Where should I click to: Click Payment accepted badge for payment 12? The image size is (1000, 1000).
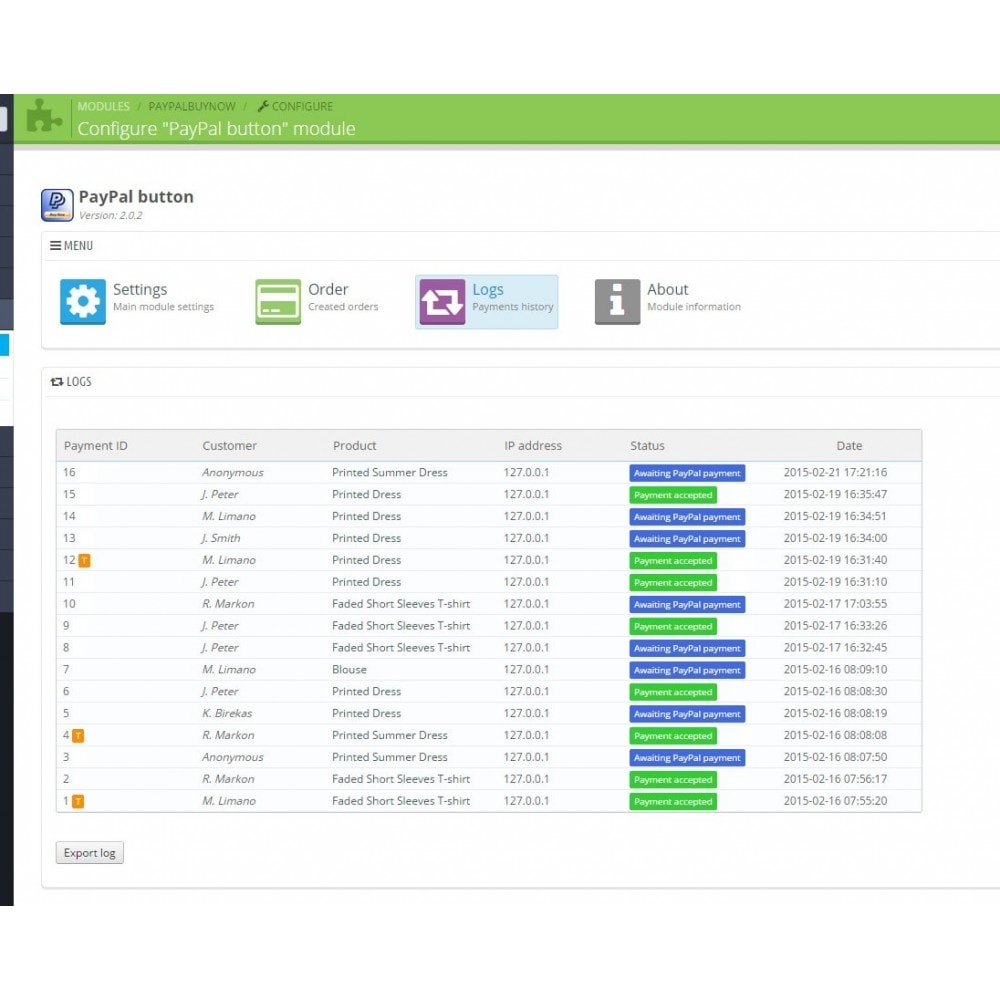pyautogui.click(x=673, y=561)
